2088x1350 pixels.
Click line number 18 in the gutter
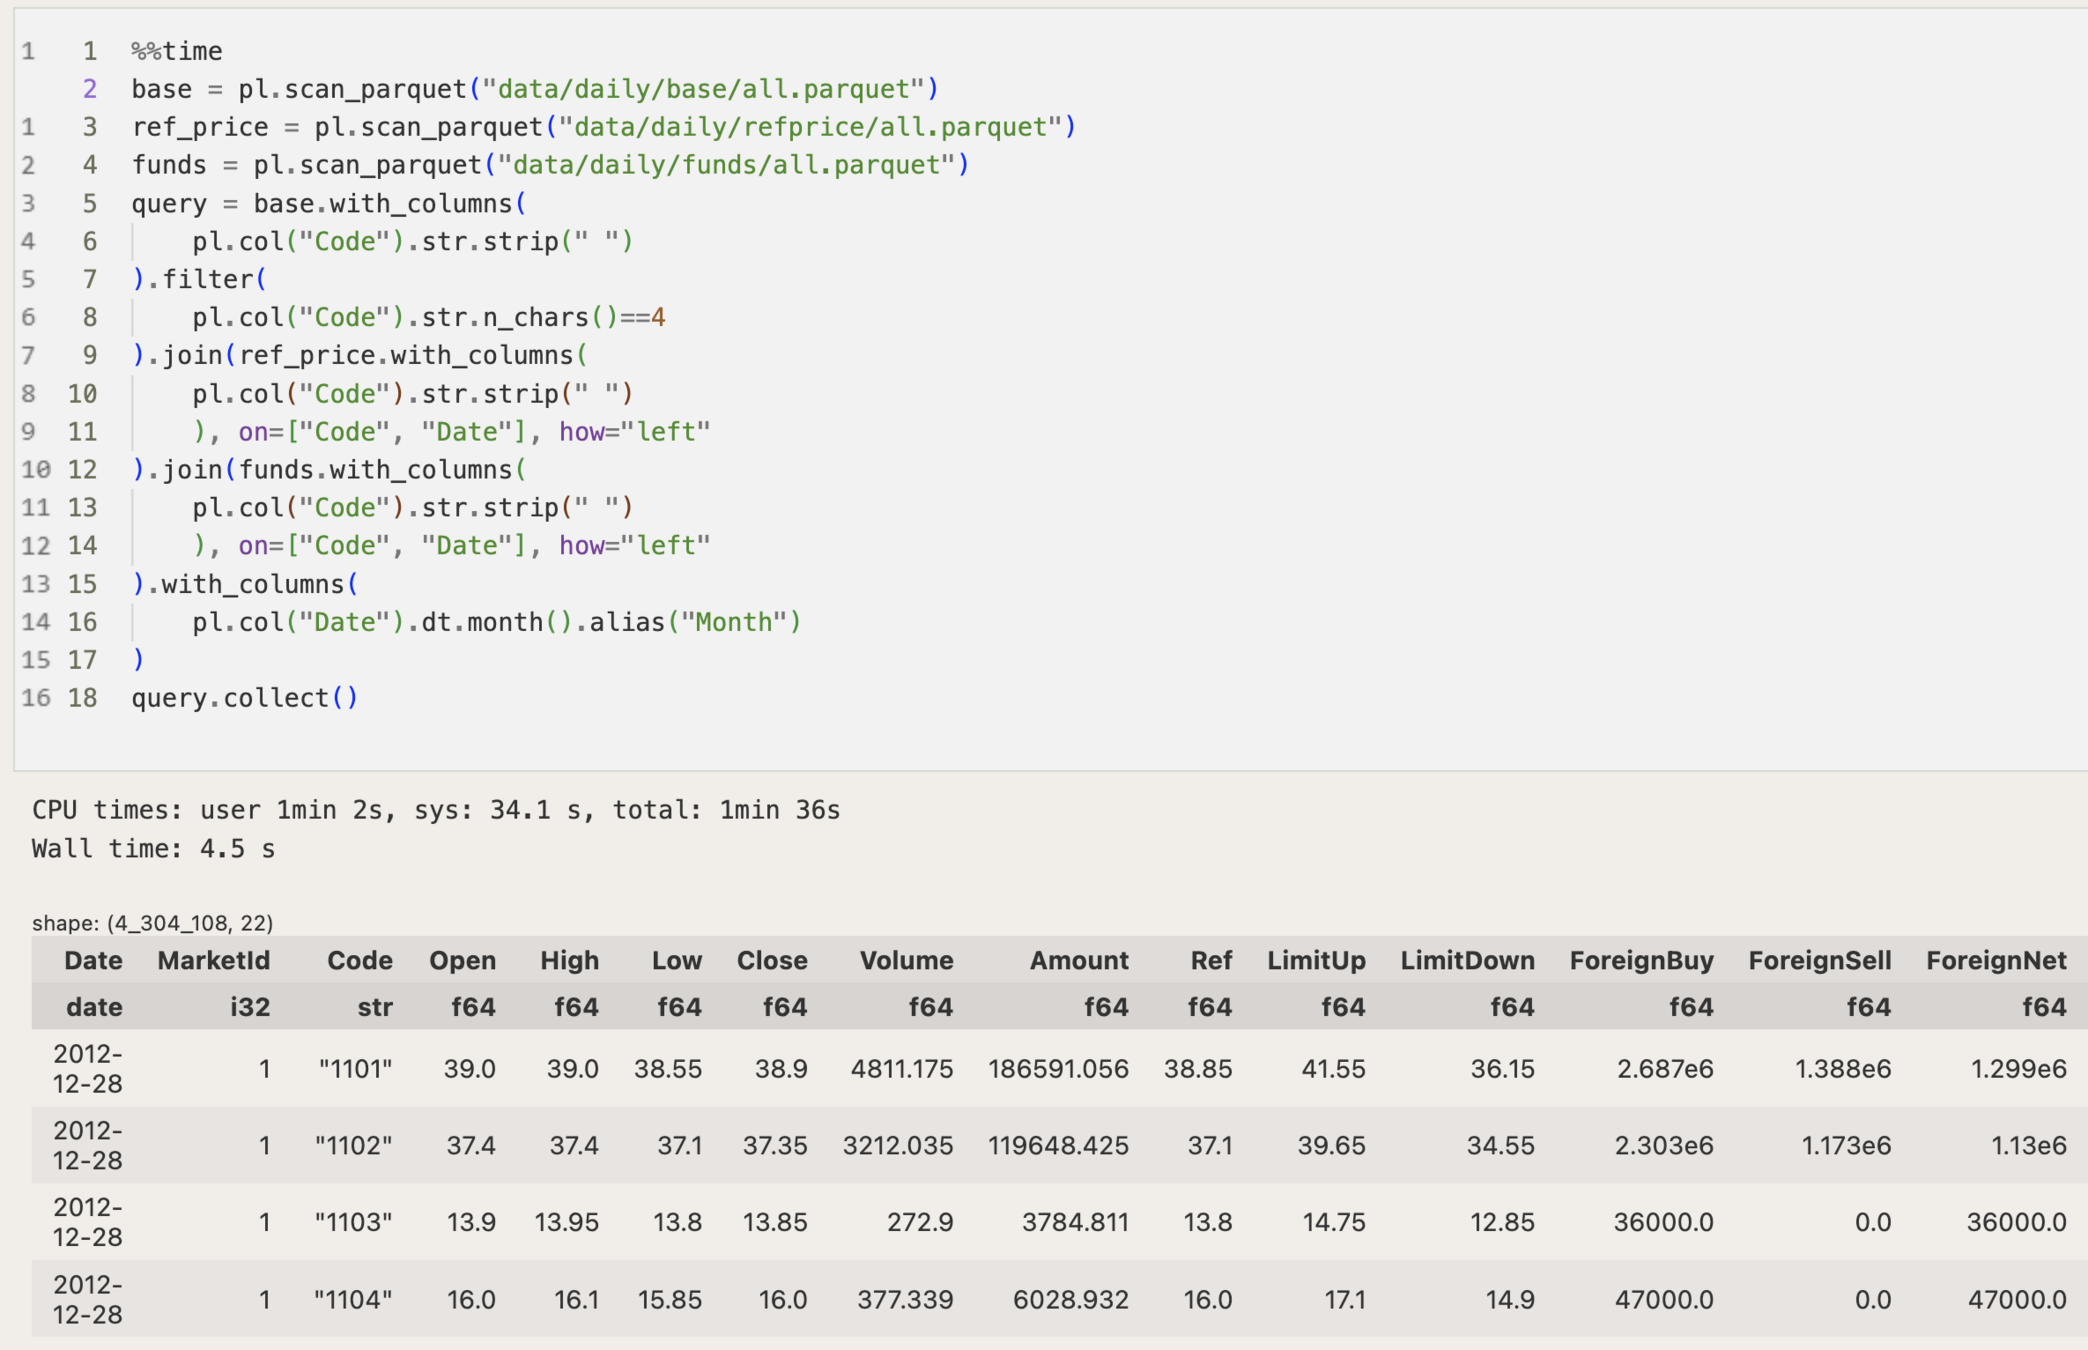(82, 698)
